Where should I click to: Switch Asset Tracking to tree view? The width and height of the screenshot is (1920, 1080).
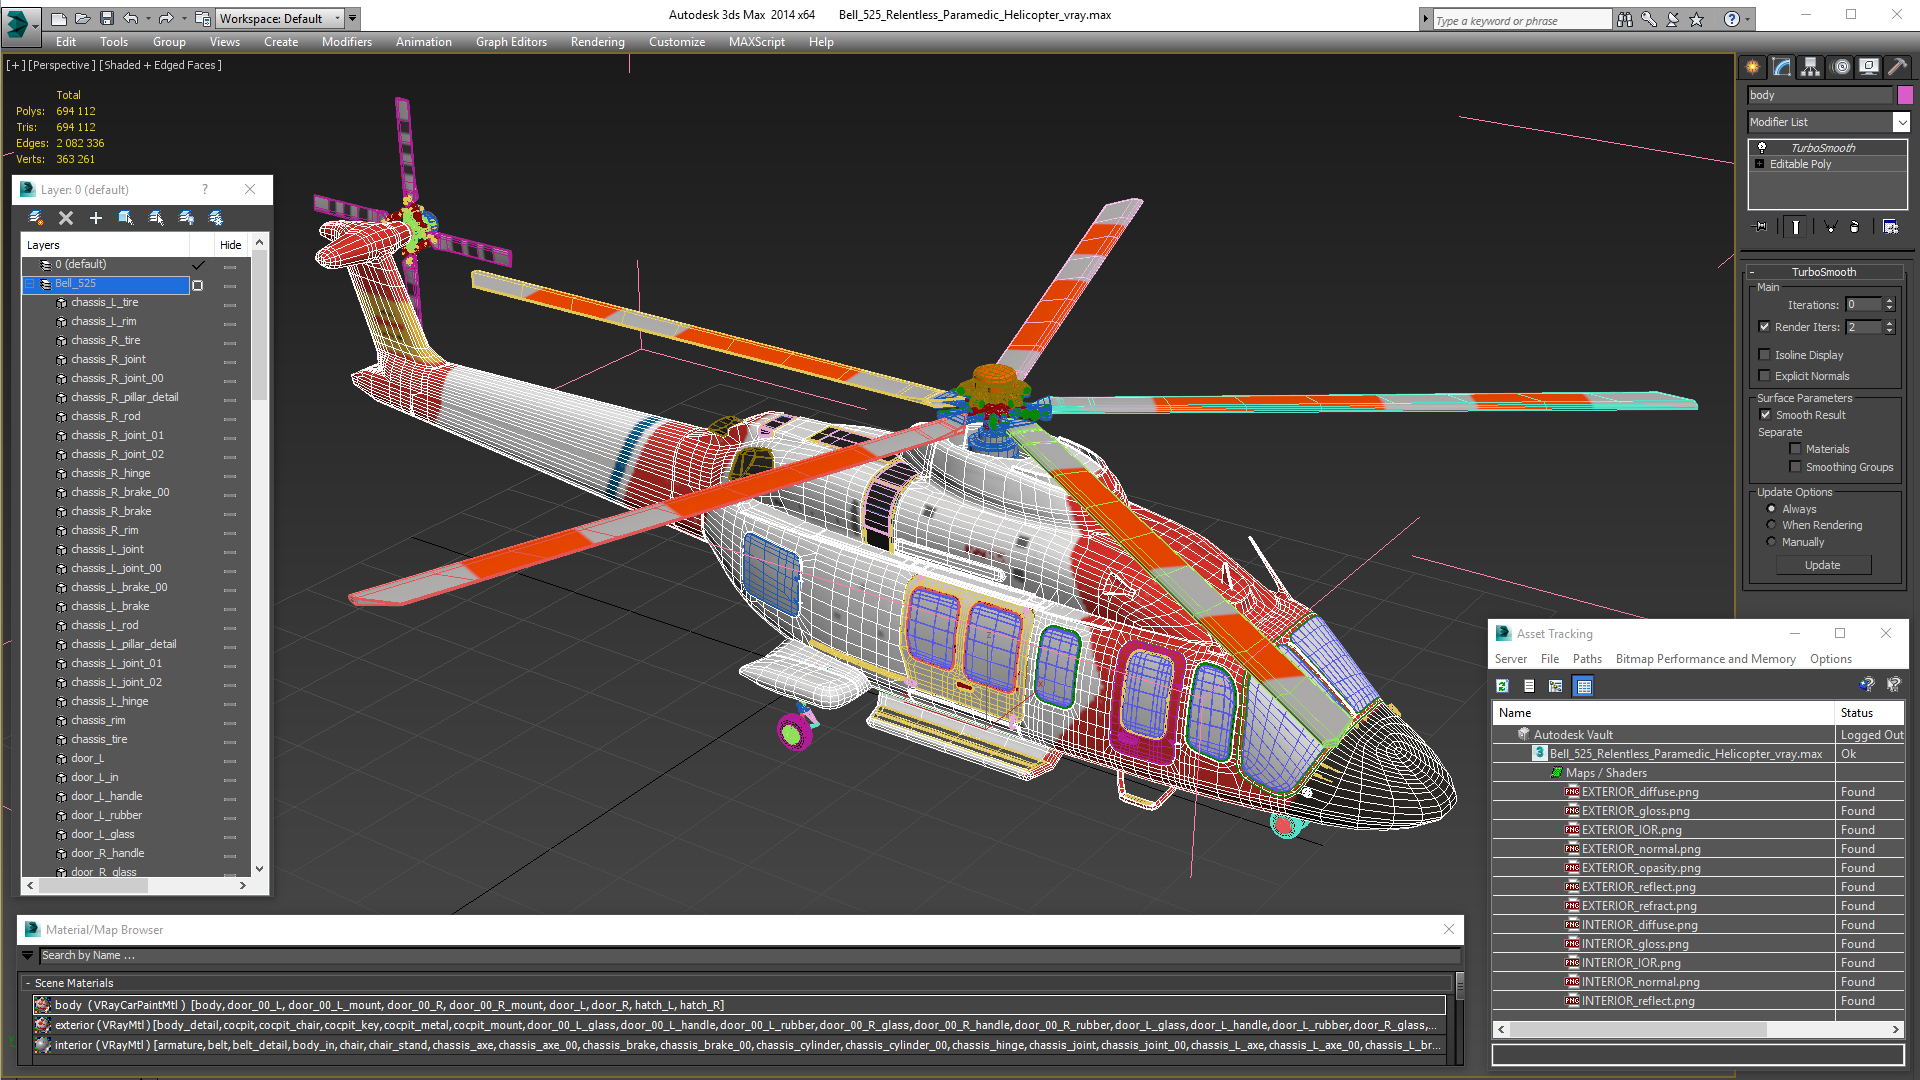click(1556, 686)
